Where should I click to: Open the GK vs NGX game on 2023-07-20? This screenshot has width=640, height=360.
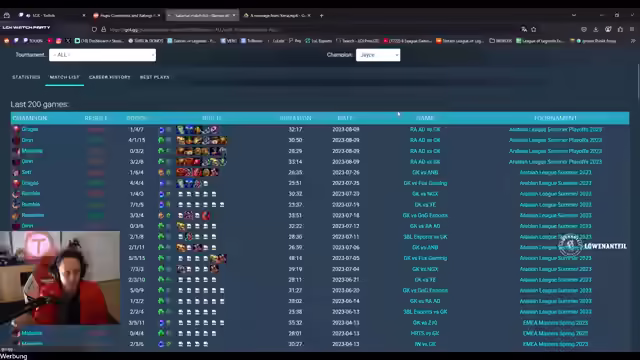(x=425, y=194)
